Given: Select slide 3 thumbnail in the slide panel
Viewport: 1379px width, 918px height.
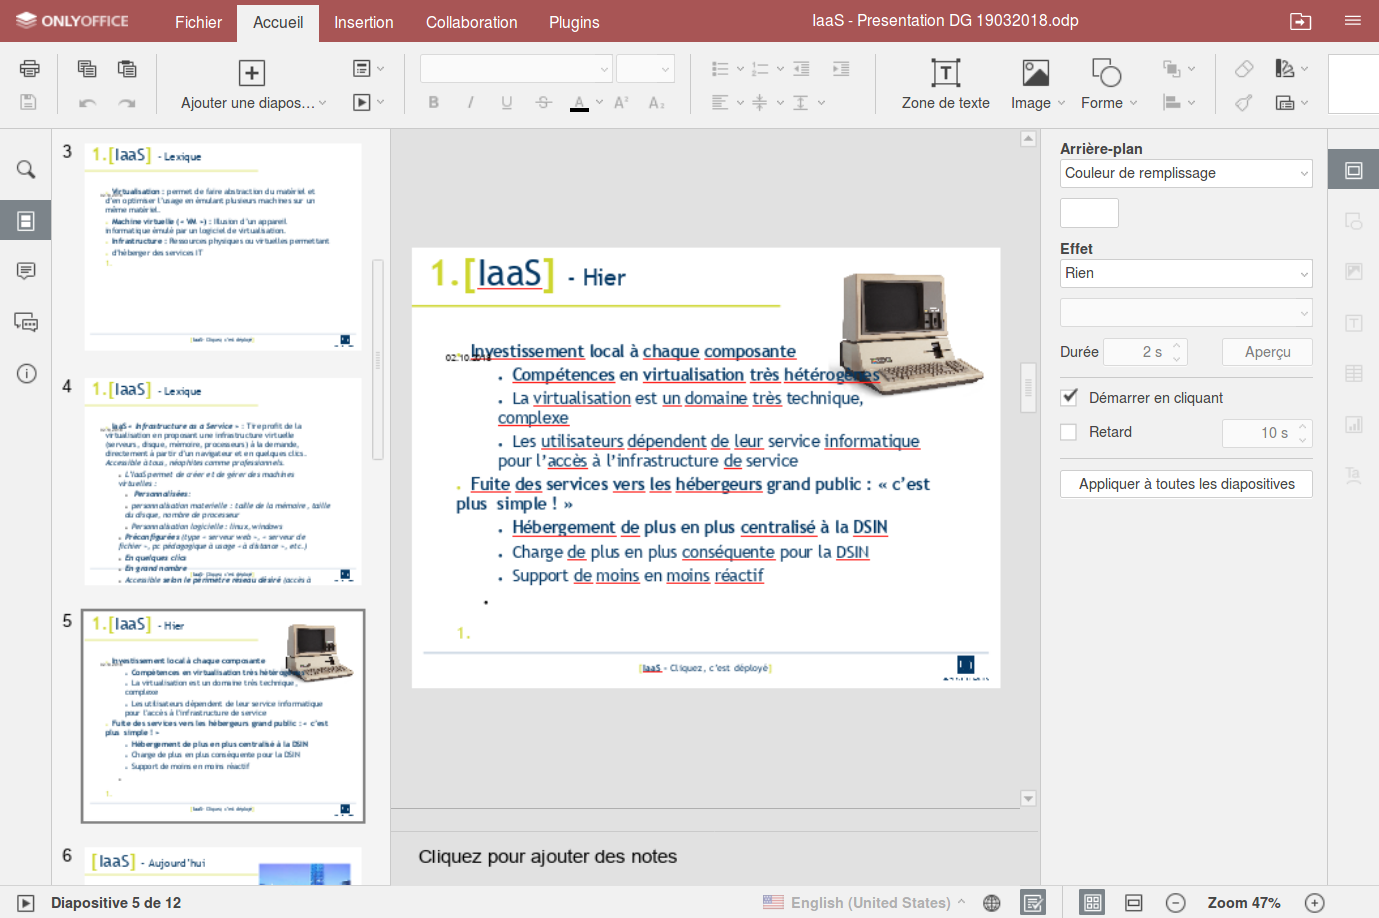Looking at the screenshot, I should [x=222, y=245].
